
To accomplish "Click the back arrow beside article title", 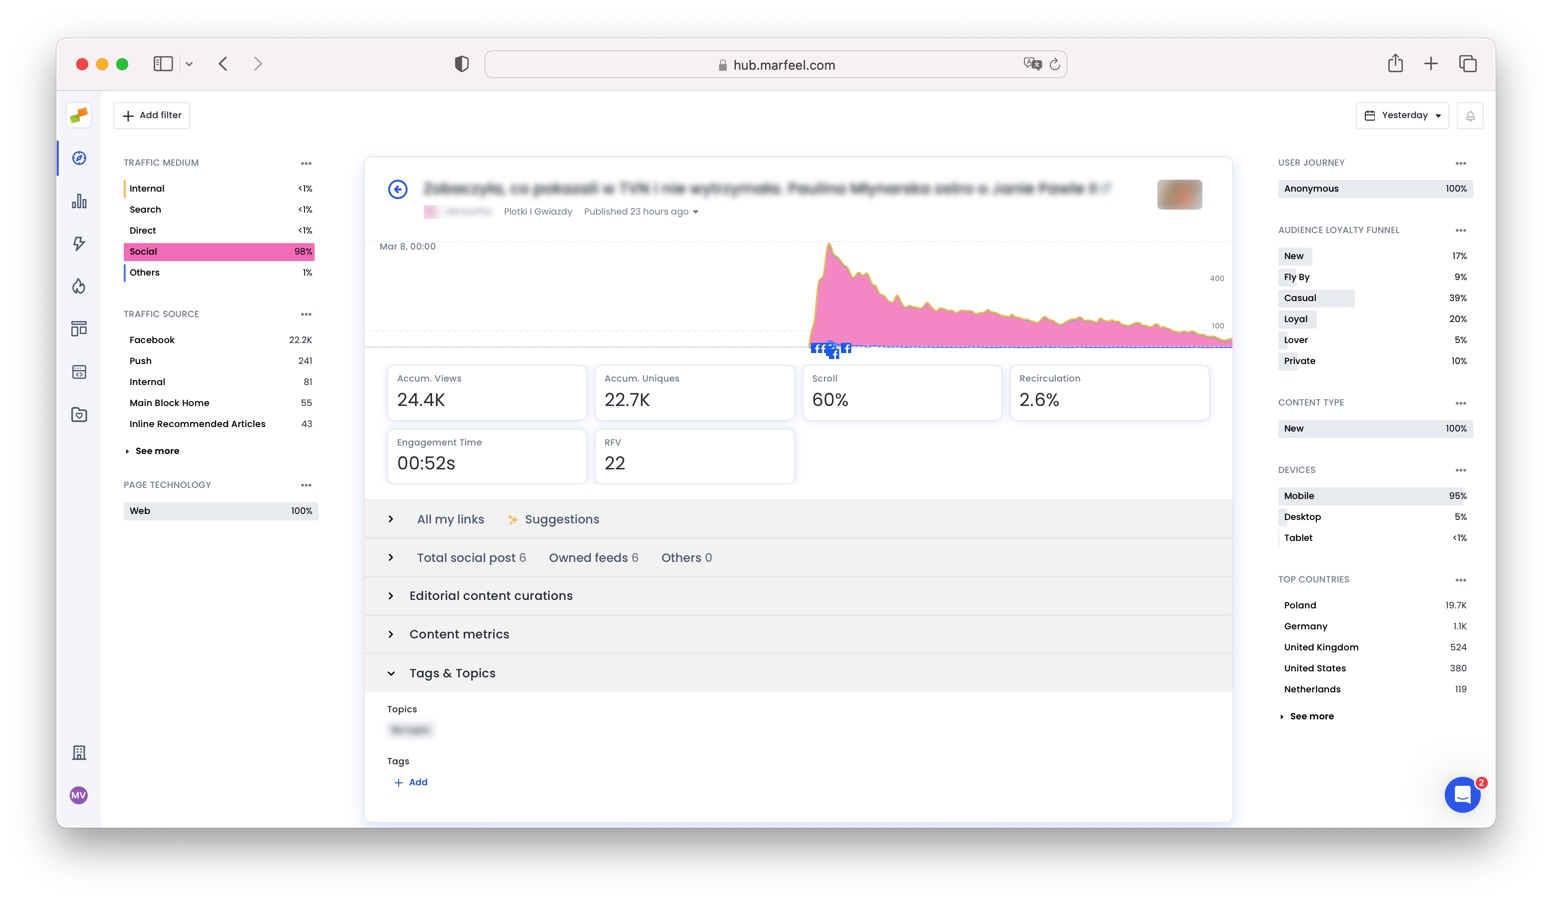I will [398, 189].
